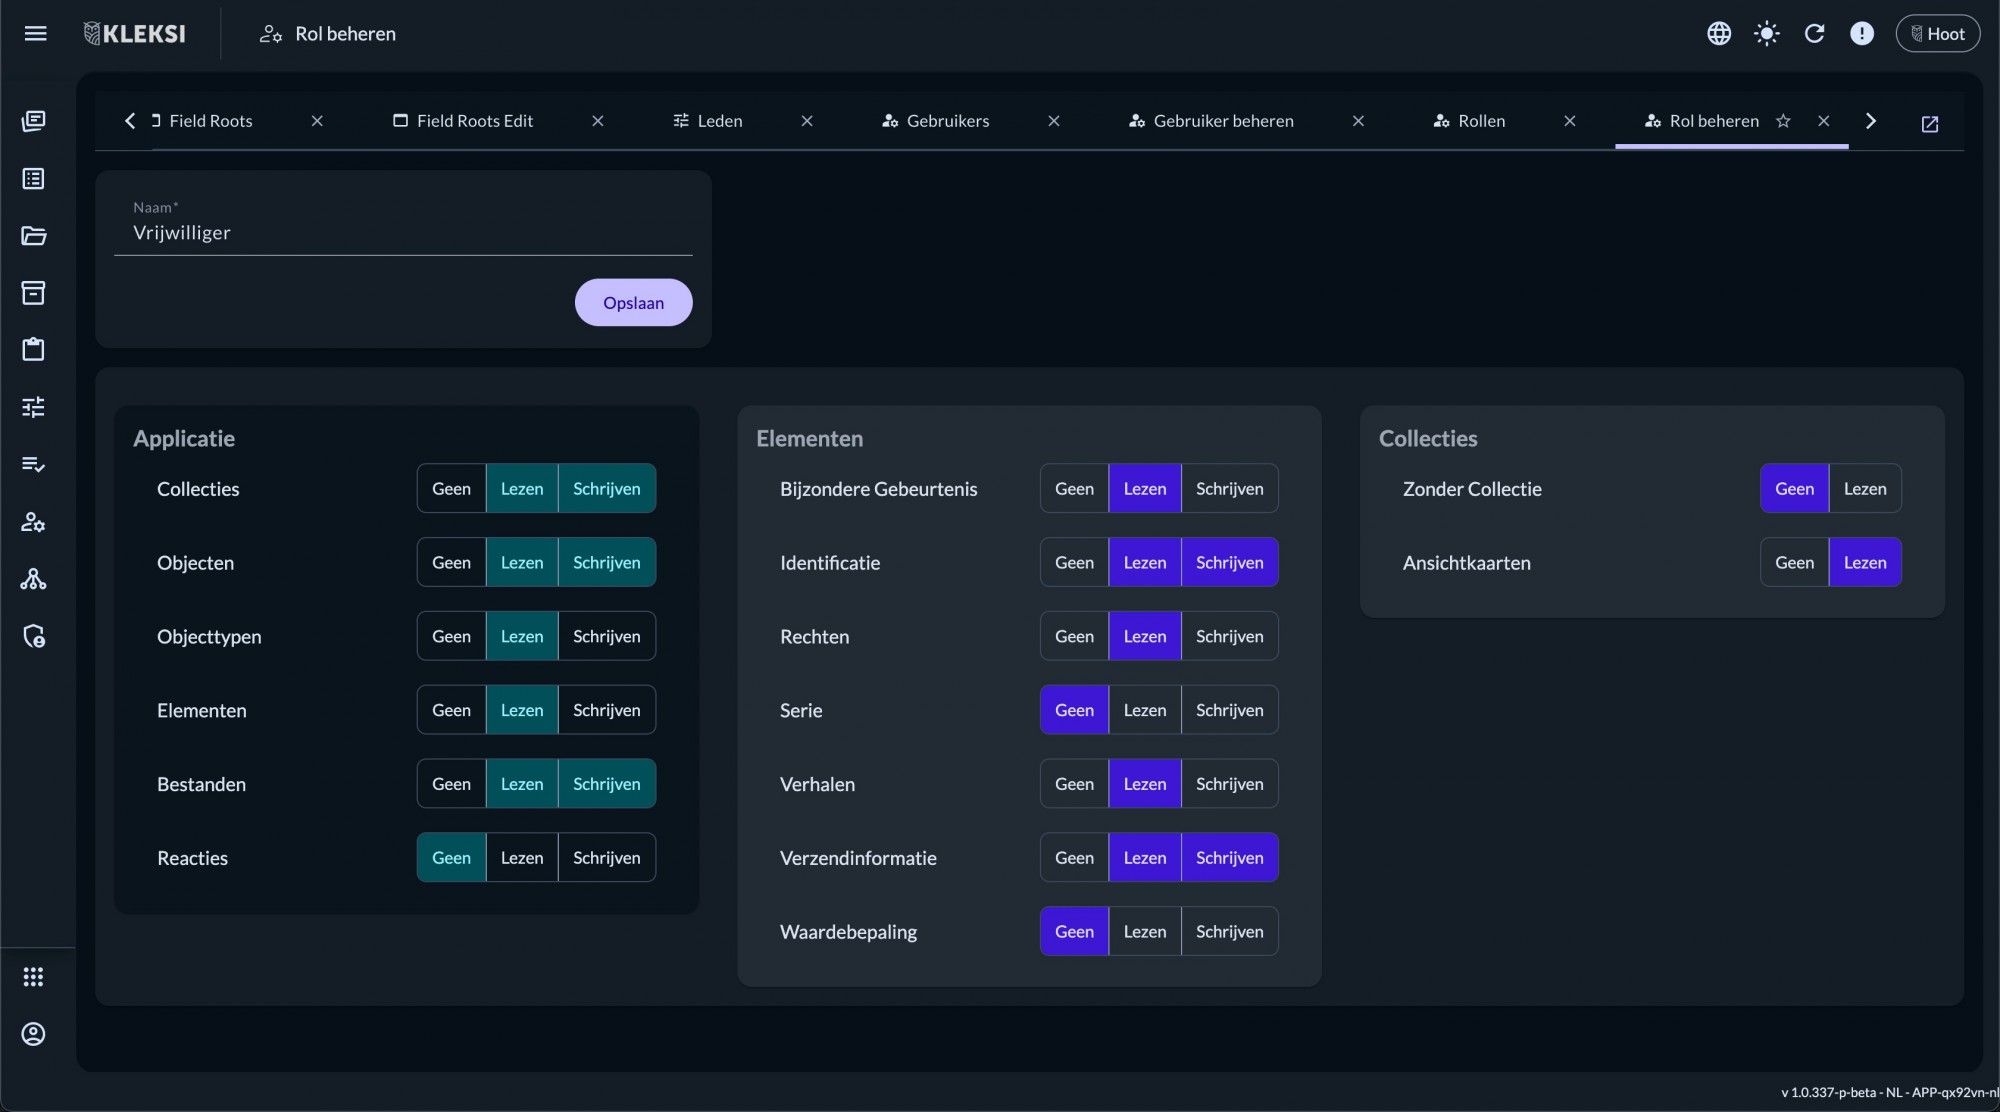Click the globe language icon

[1719, 34]
